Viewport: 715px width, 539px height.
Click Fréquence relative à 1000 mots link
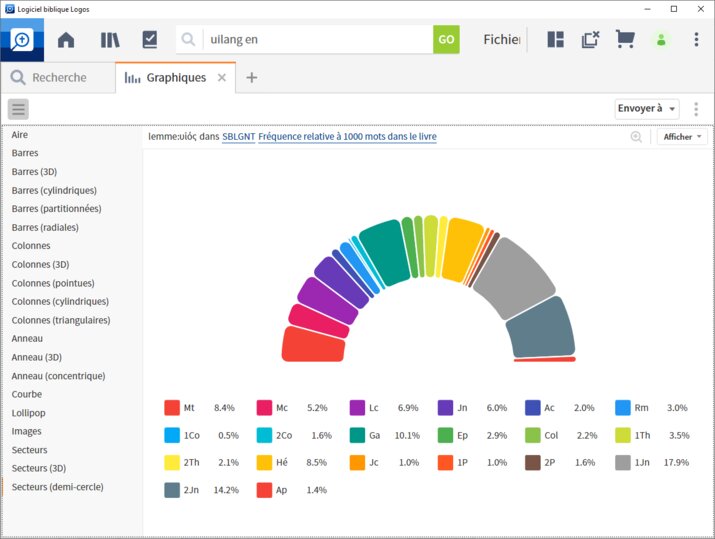[x=347, y=136]
